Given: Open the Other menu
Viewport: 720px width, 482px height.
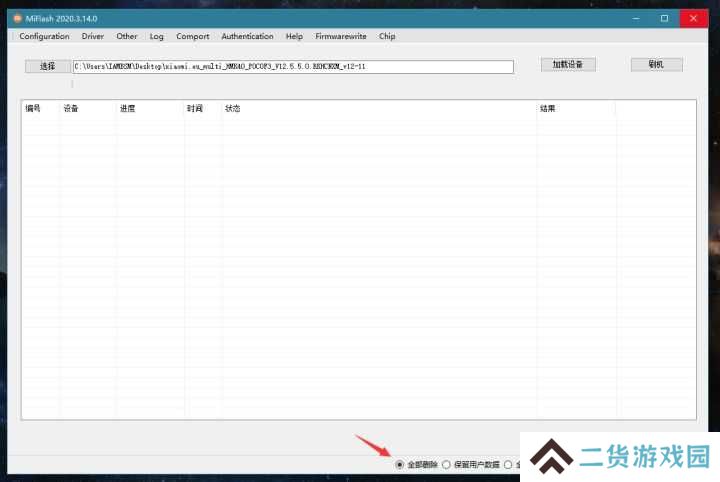Looking at the screenshot, I should coord(127,36).
